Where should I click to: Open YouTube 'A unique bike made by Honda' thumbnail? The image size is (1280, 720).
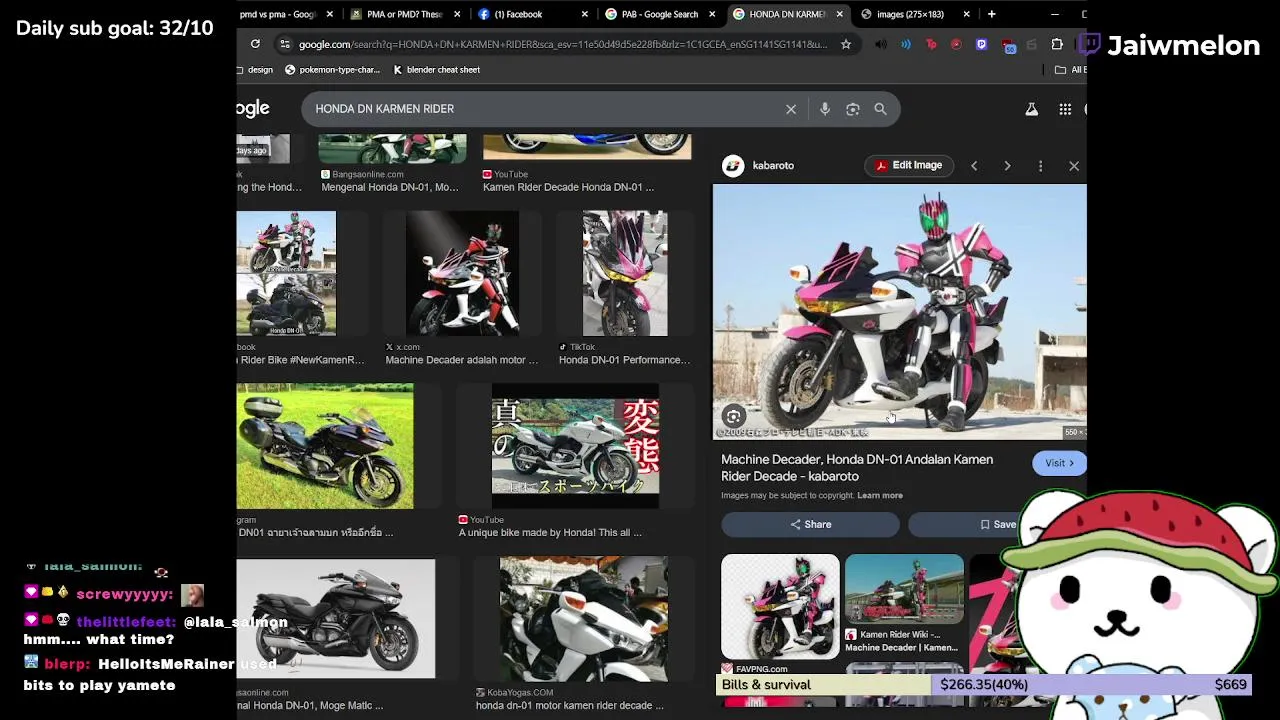click(575, 446)
